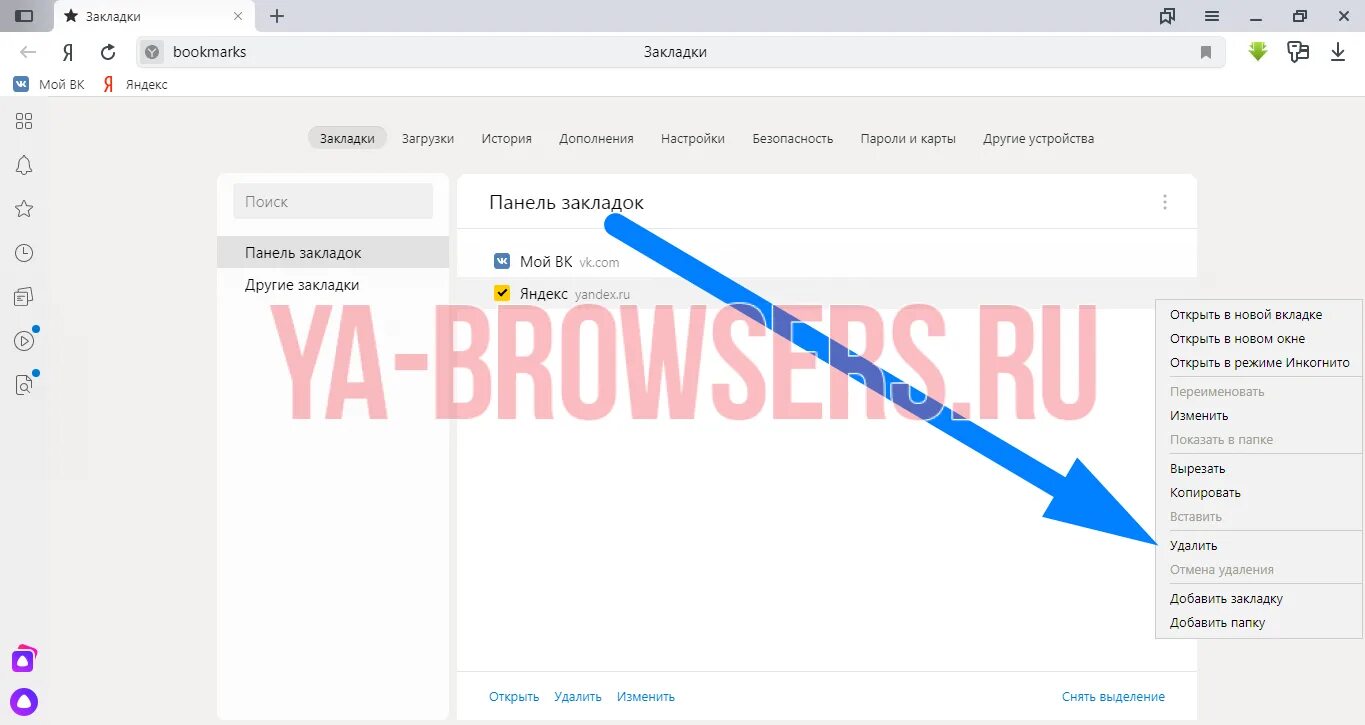Open a new tab with plus button
The width and height of the screenshot is (1365, 725).
tap(278, 16)
